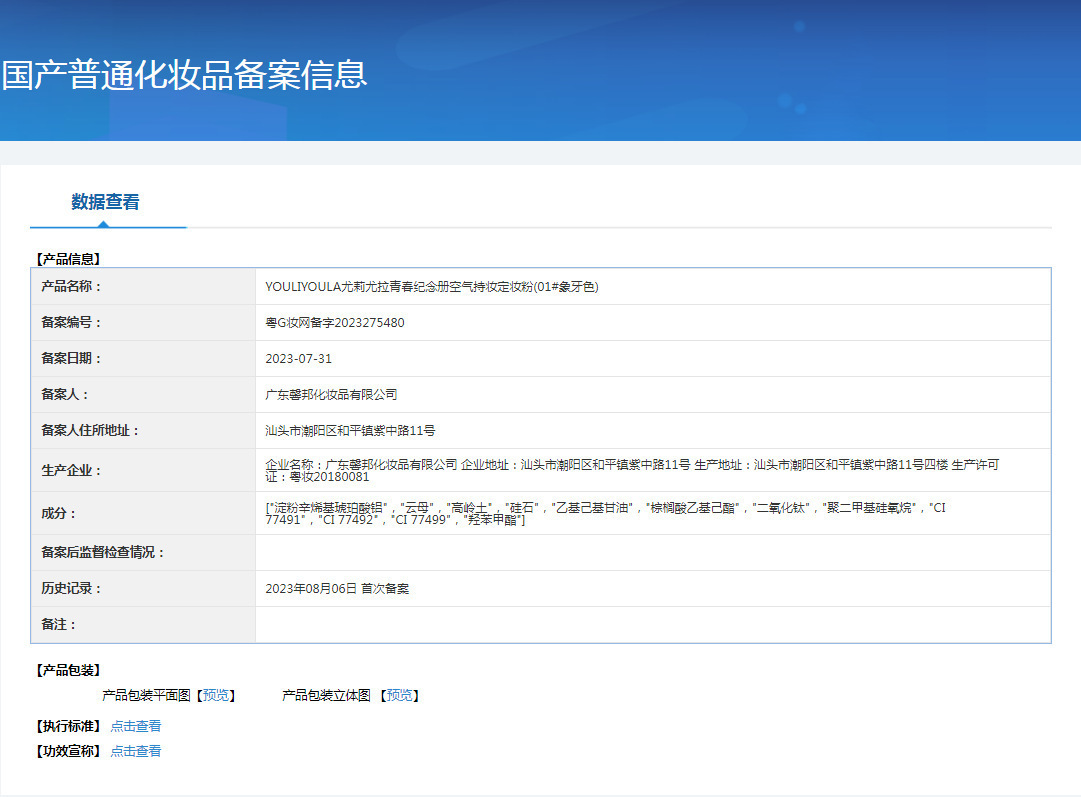Select filing number 粤G妆网备字2023275480
The height and width of the screenshot is (797, 1081).
click(335, 323)
